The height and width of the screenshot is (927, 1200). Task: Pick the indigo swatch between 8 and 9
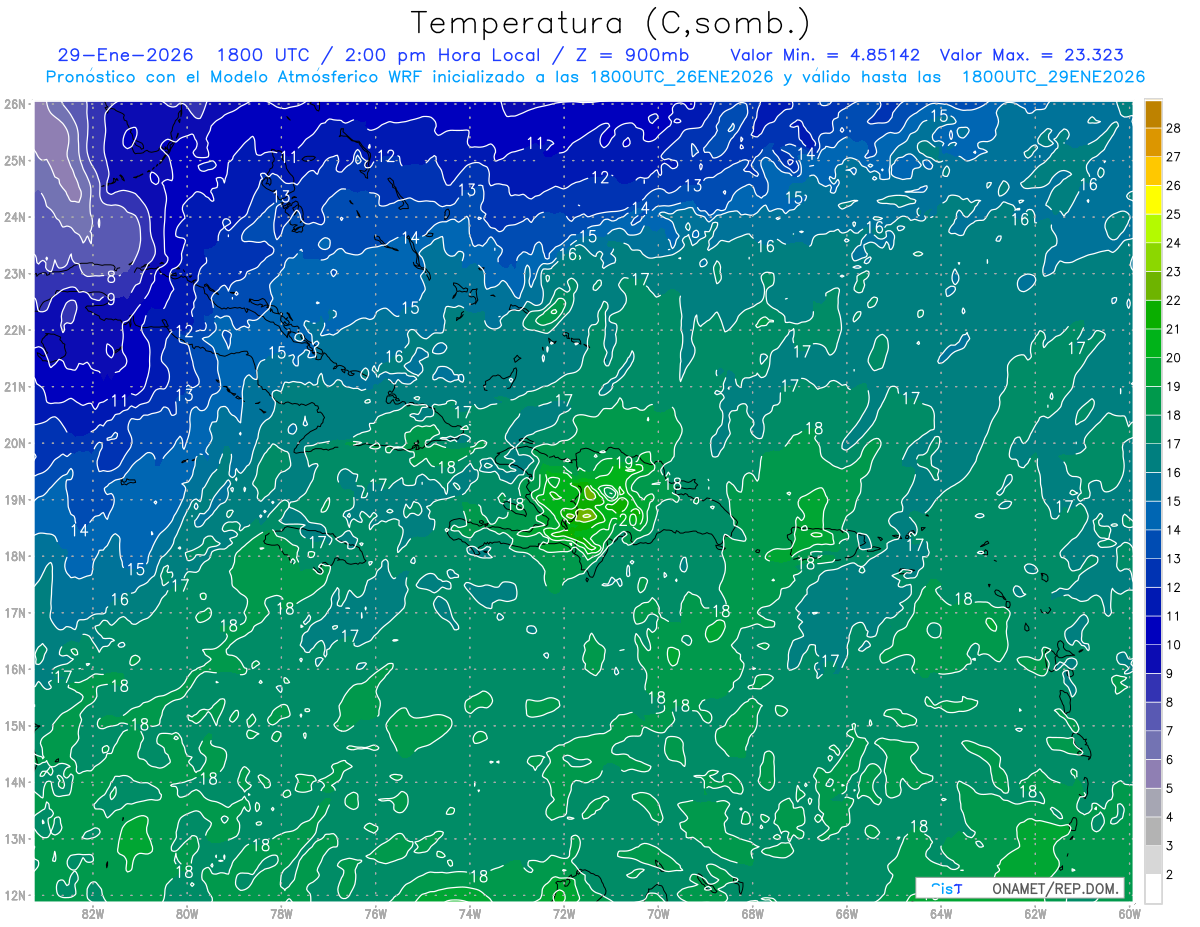1153,688
